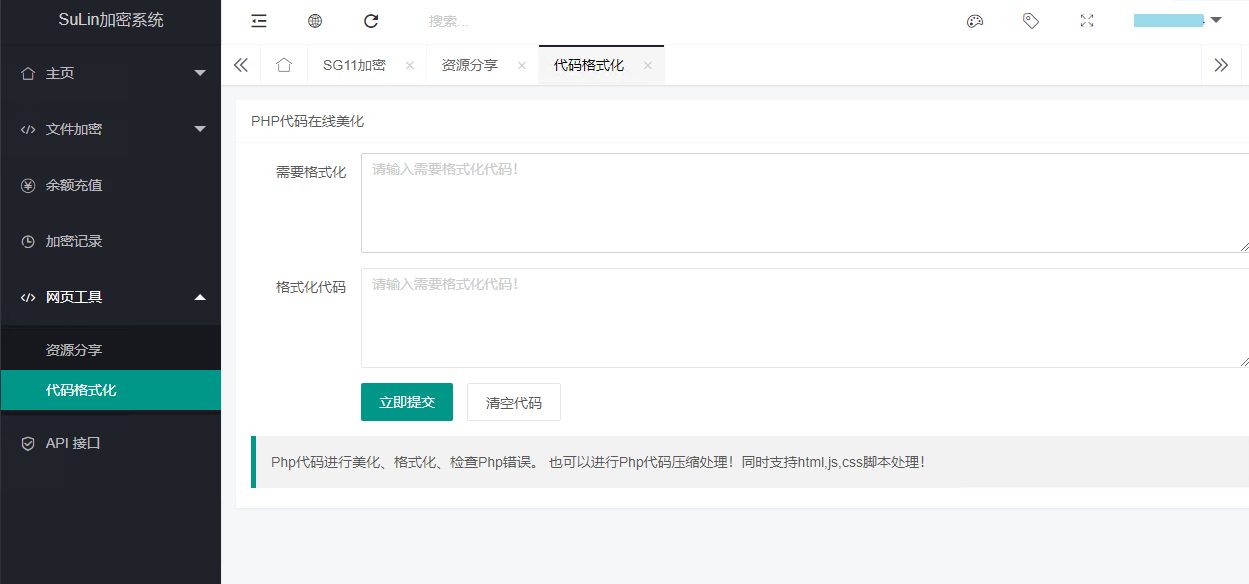Viewport: 1249px width, 584px height.
Task: Click the refresh icon in top bar
Action: tap(371, 21)
